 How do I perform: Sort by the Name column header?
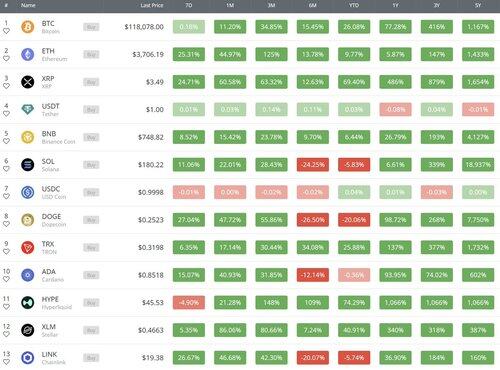coord(28,5)
